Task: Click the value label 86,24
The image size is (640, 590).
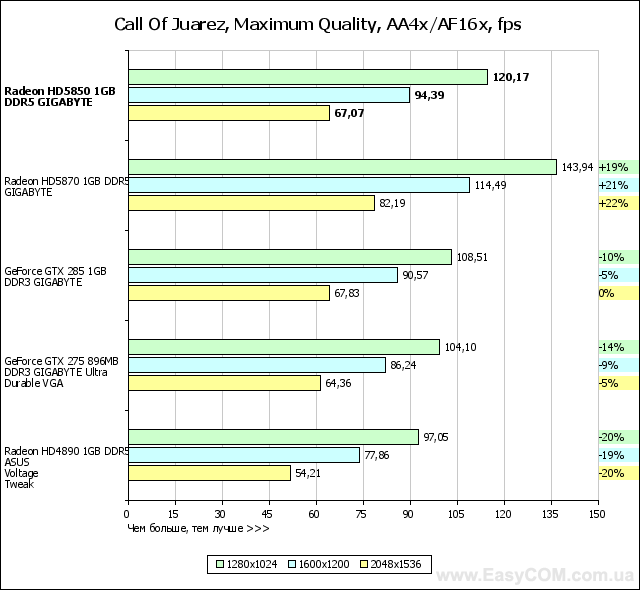Action: coord(403,365)
